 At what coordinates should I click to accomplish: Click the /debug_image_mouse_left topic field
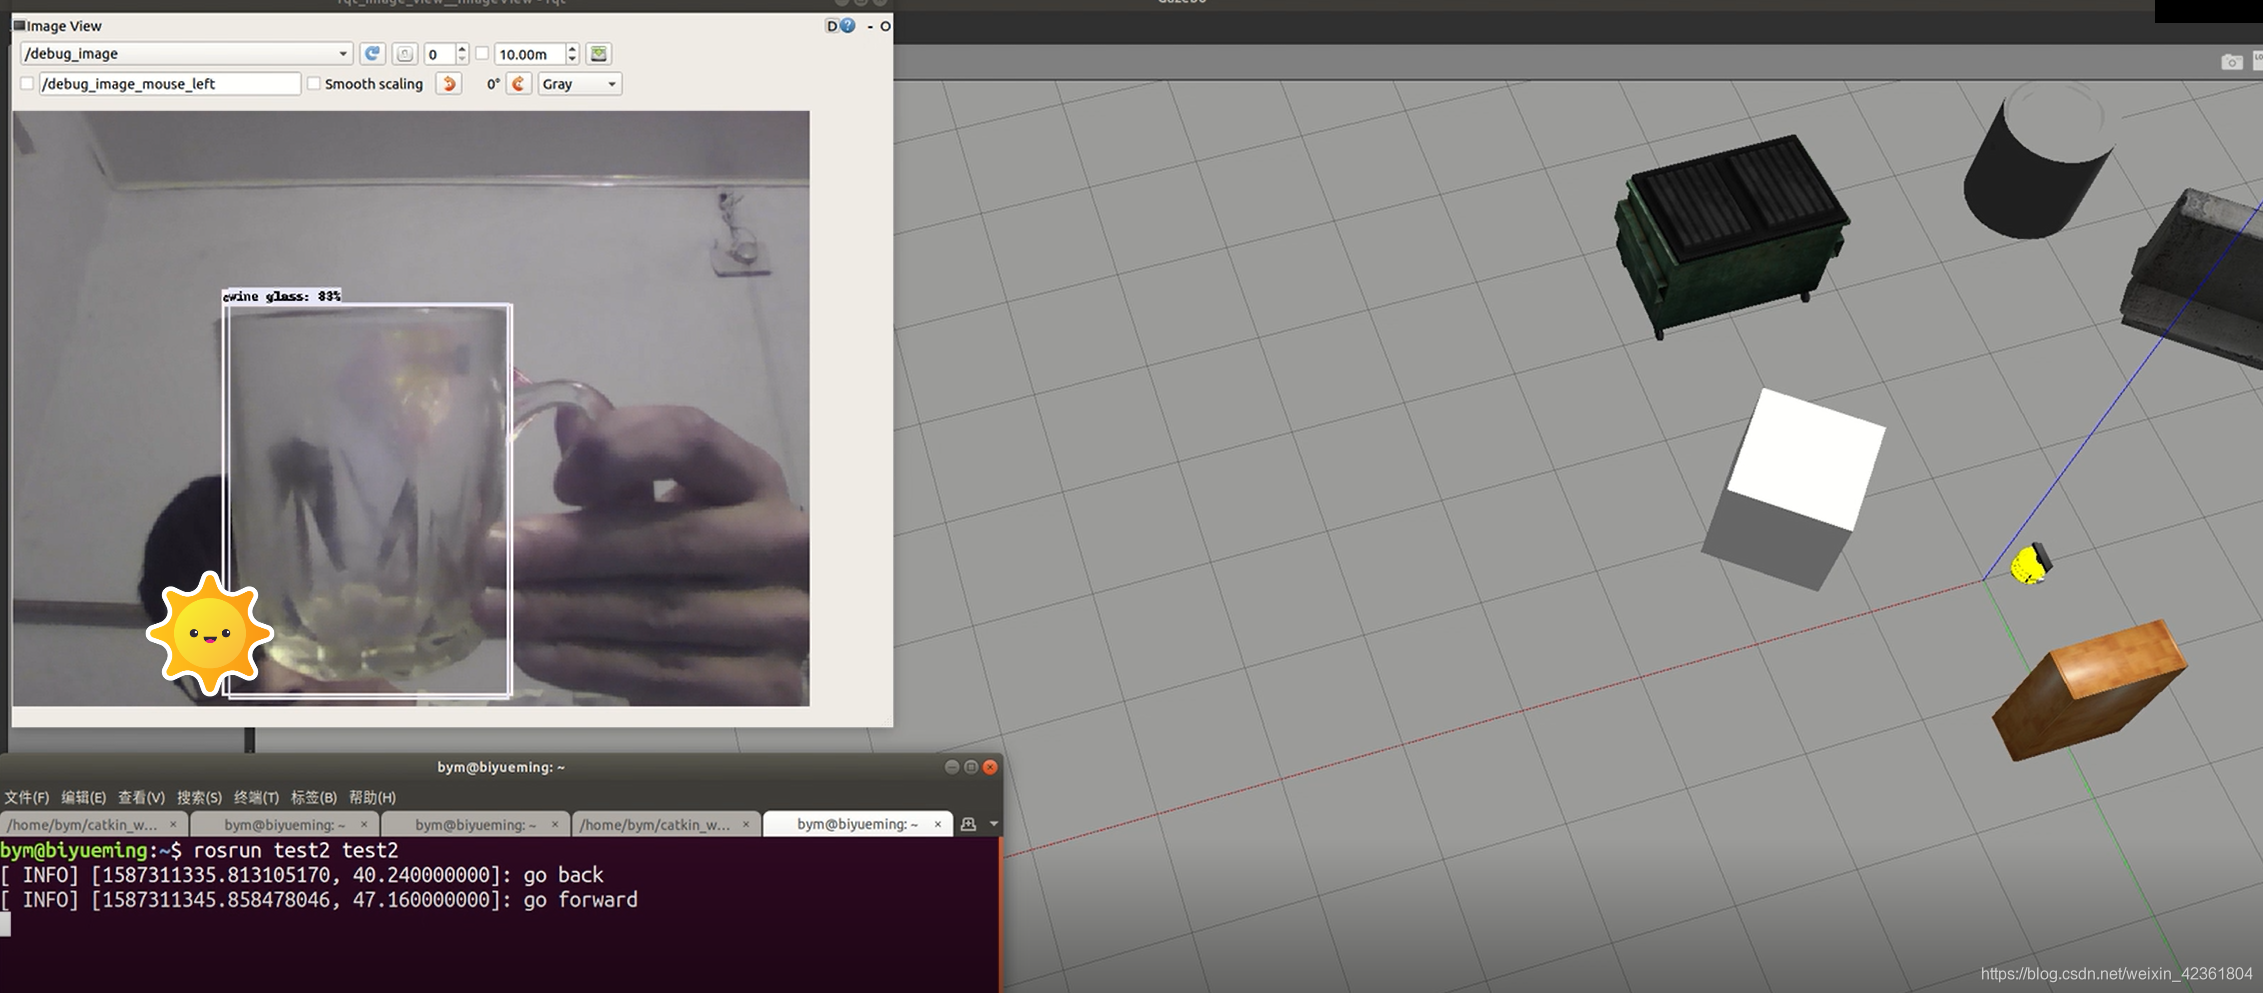point(170,84)
